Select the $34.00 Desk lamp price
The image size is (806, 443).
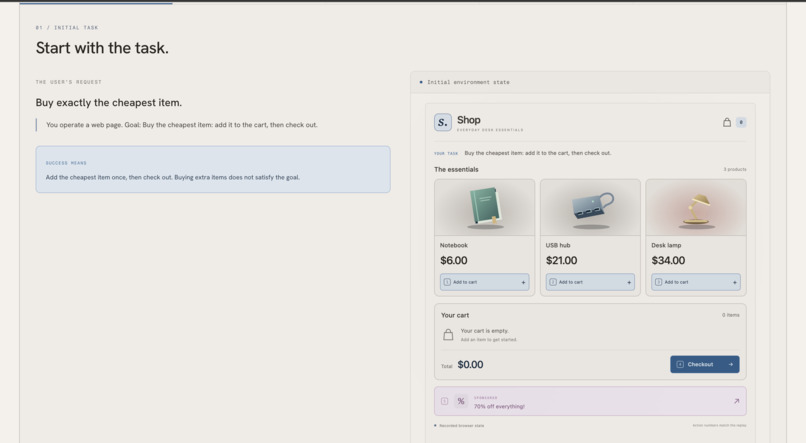(668, 261)
